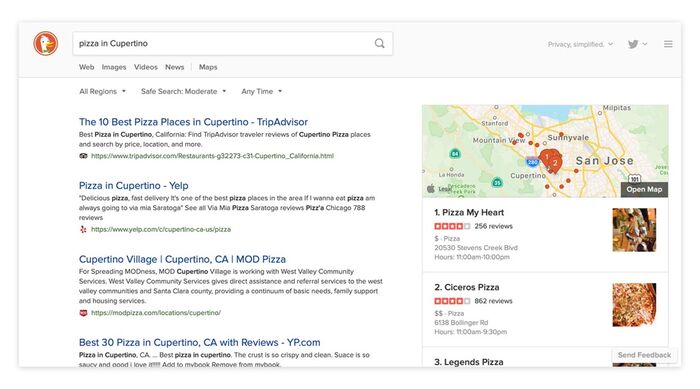Click the magnifying glass search icon

click(379, 43)
